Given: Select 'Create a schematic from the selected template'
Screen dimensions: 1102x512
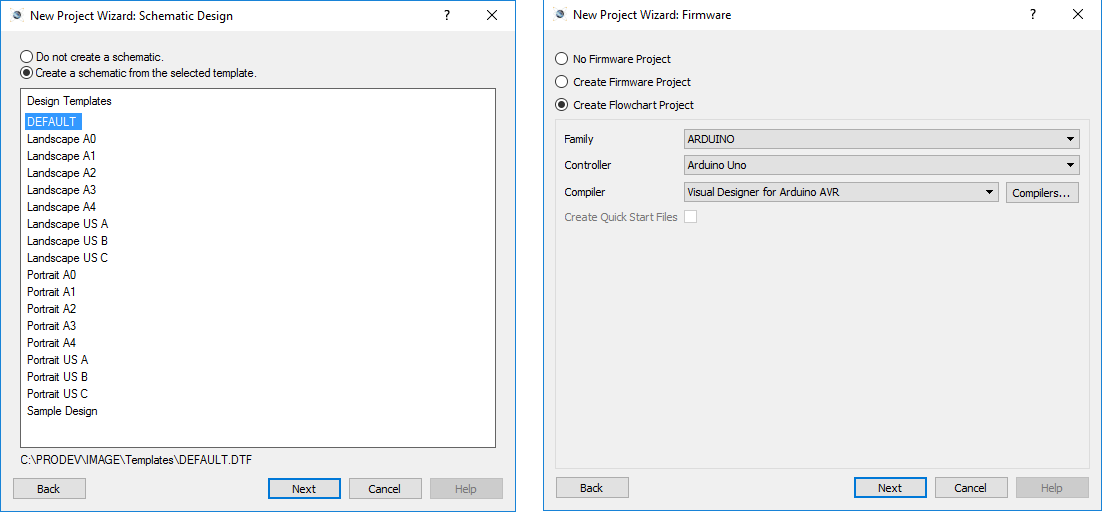Looking at the screenshot, I should tap(27, 73).
